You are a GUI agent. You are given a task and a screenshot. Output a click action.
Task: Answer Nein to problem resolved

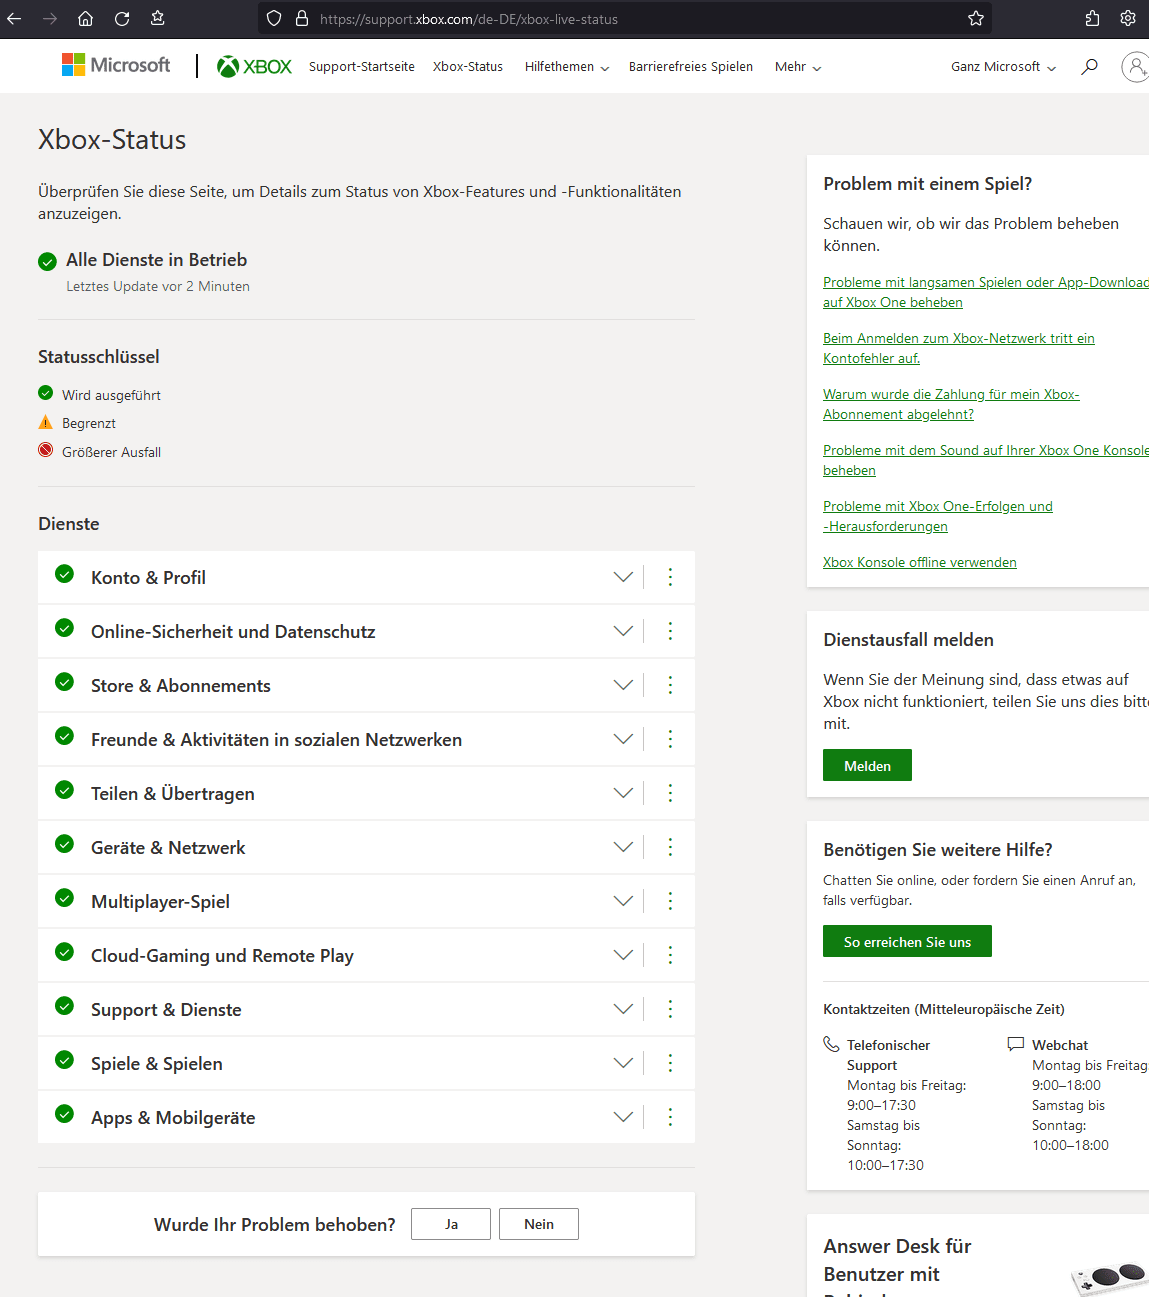point(539,1224)
